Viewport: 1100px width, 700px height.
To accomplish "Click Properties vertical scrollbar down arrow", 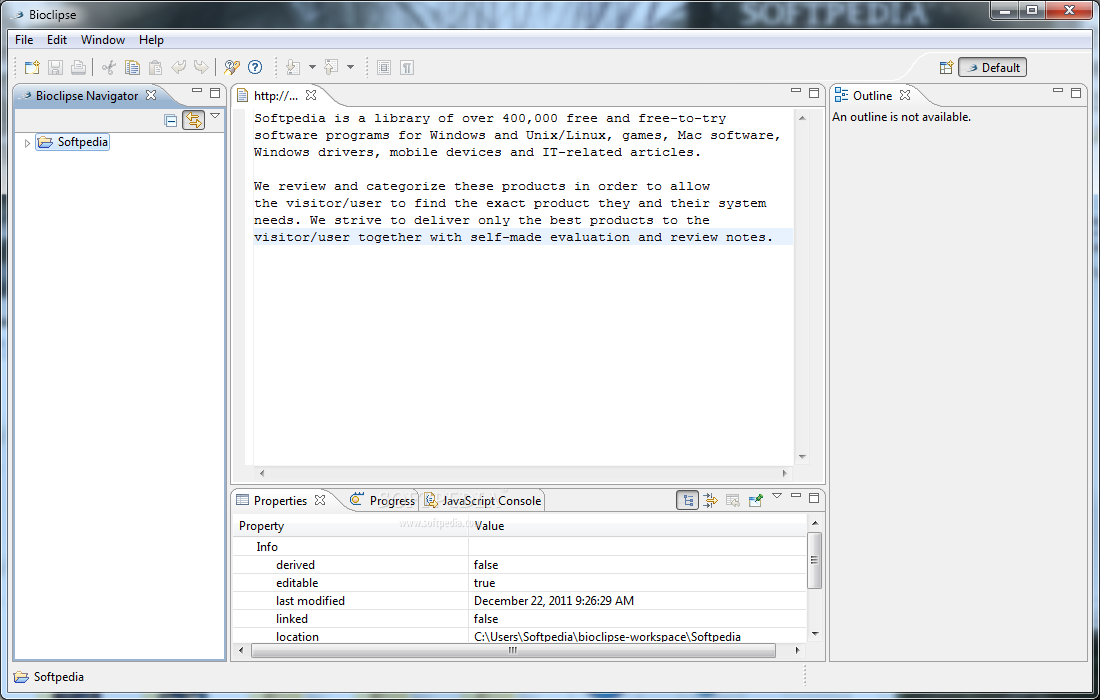I will coord(814,633).
